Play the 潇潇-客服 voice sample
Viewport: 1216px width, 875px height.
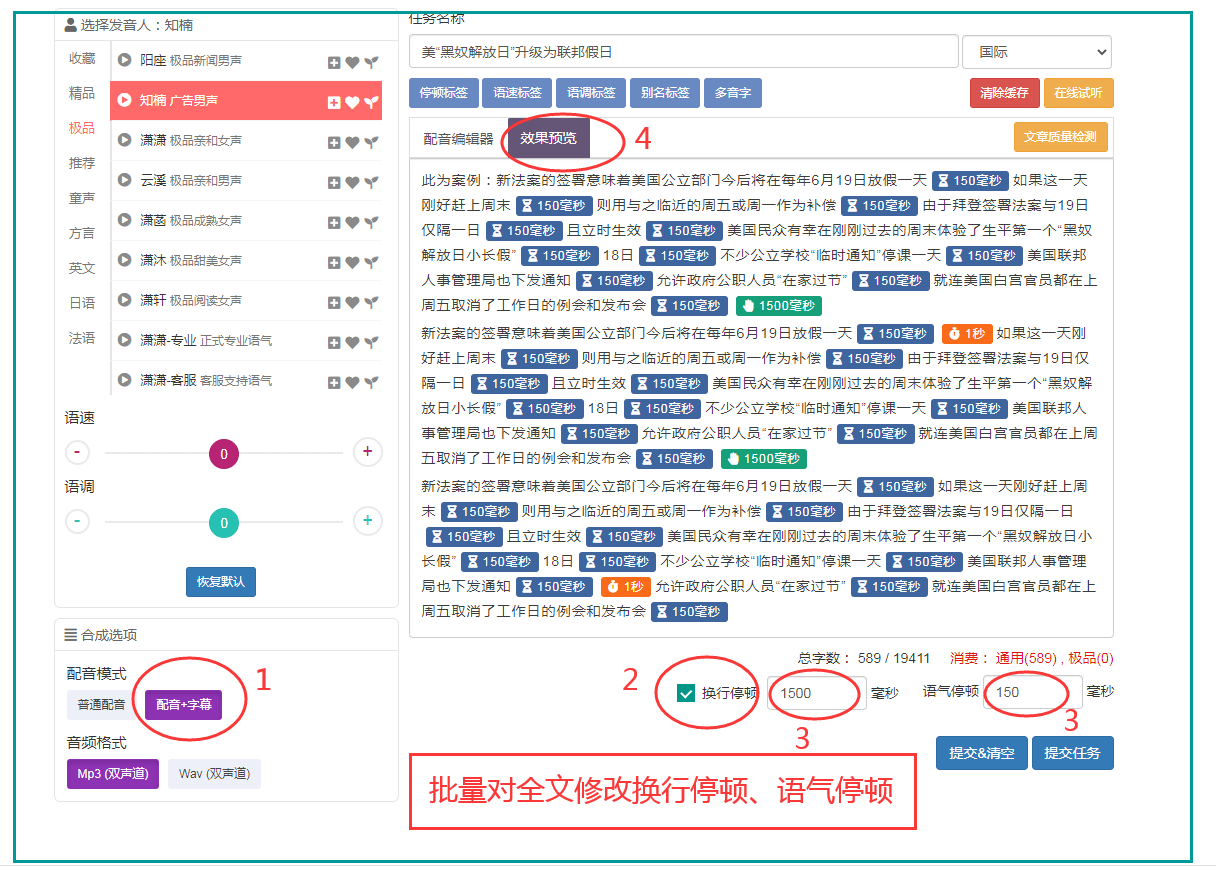[x=125, y=380]
